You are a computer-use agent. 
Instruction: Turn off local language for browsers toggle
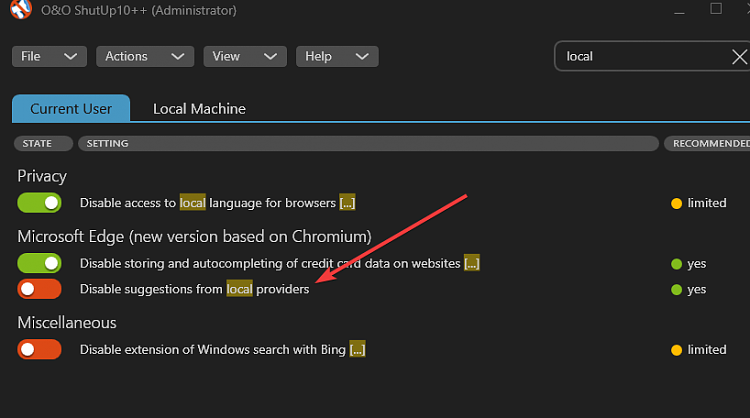coord(39,203)
